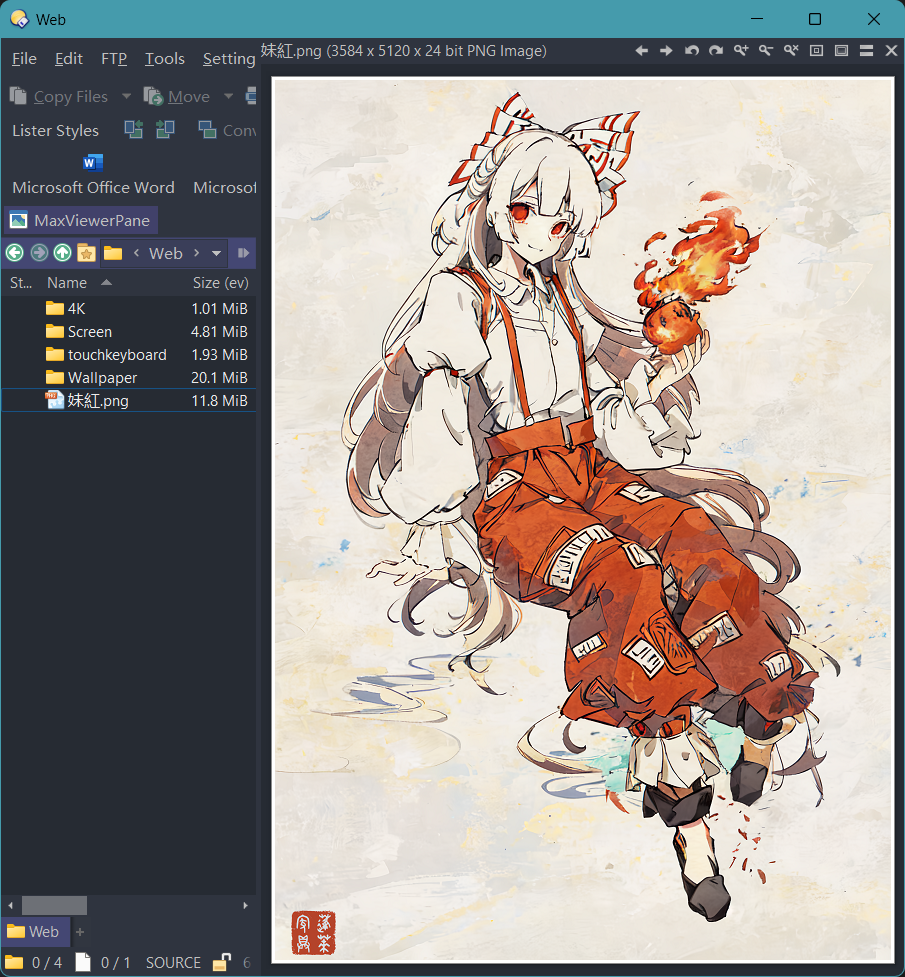Open the FTP menu
This screenshot has width=905, height=977.
tap(114, 59)
